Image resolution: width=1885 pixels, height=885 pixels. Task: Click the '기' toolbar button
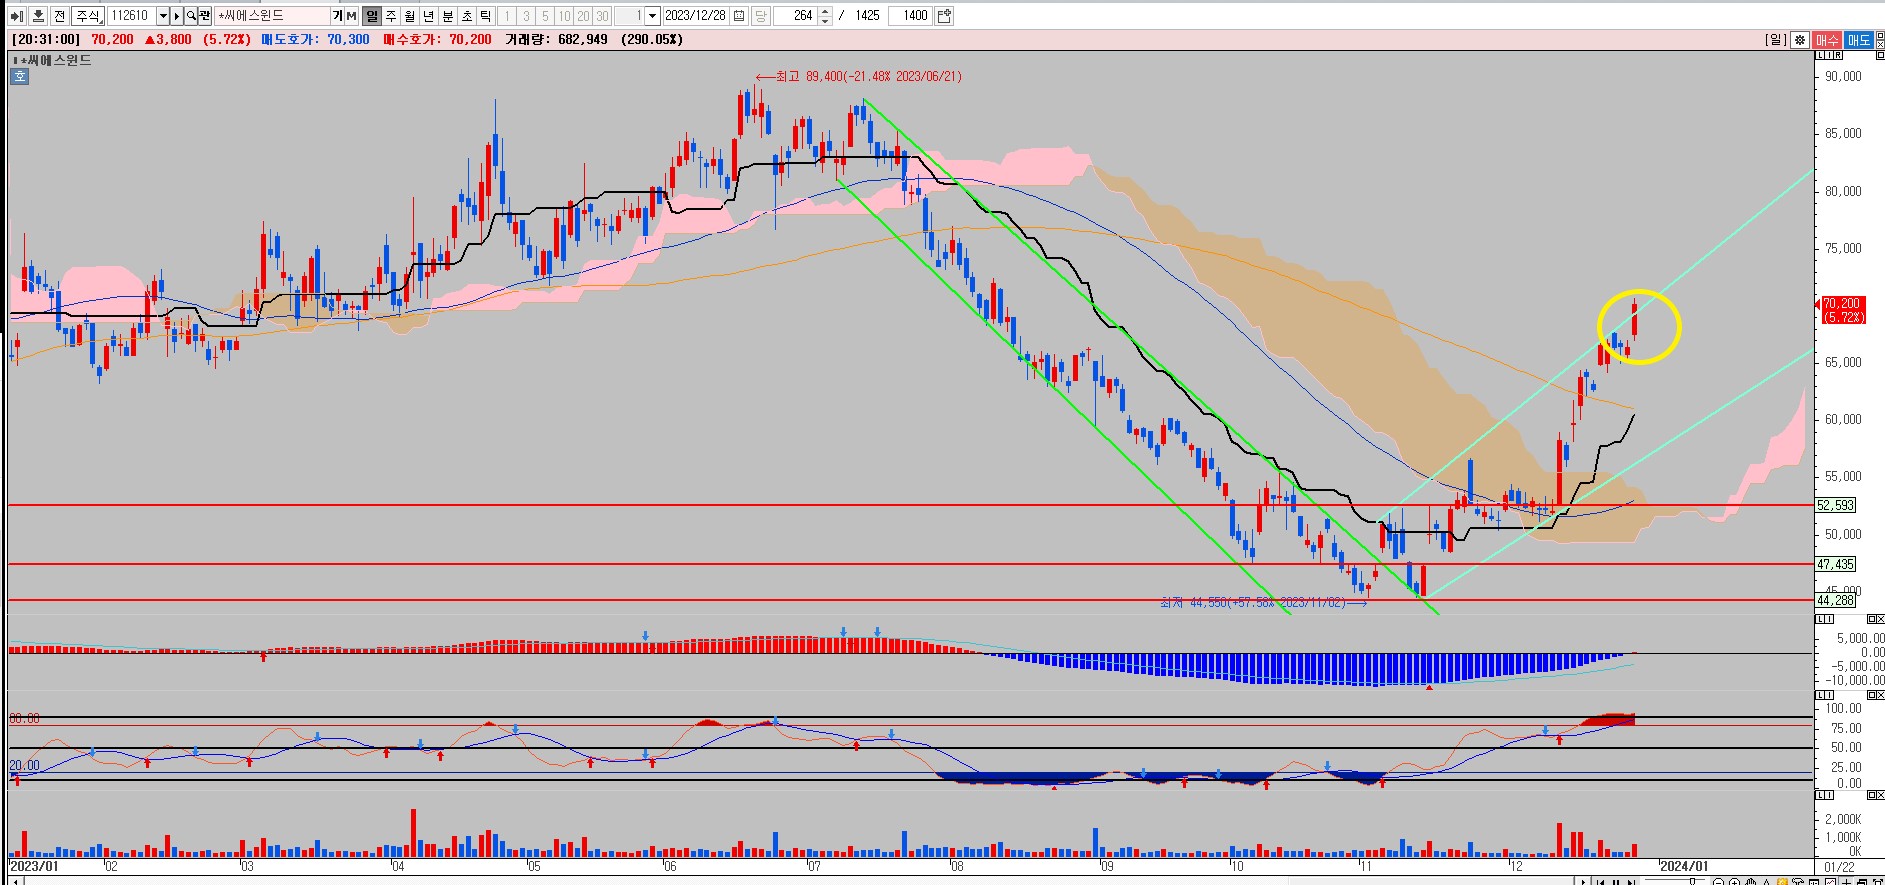[338, 16]
